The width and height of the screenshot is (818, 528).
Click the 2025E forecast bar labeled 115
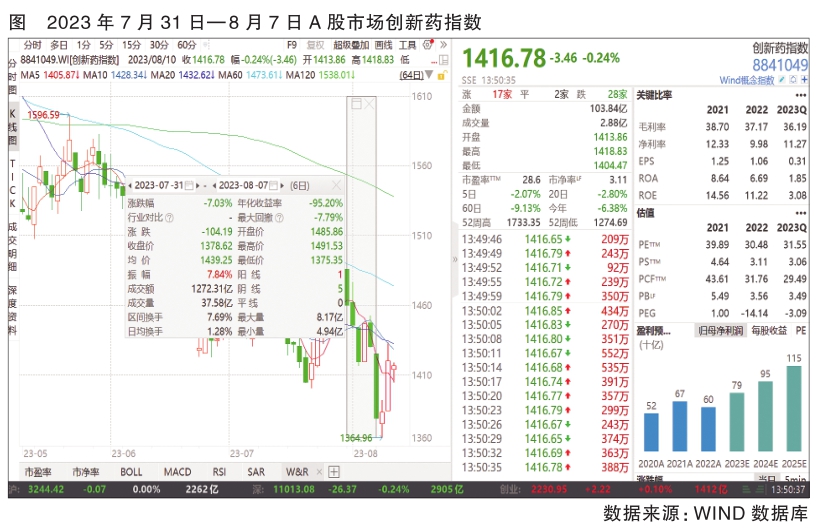coord(793,409)
